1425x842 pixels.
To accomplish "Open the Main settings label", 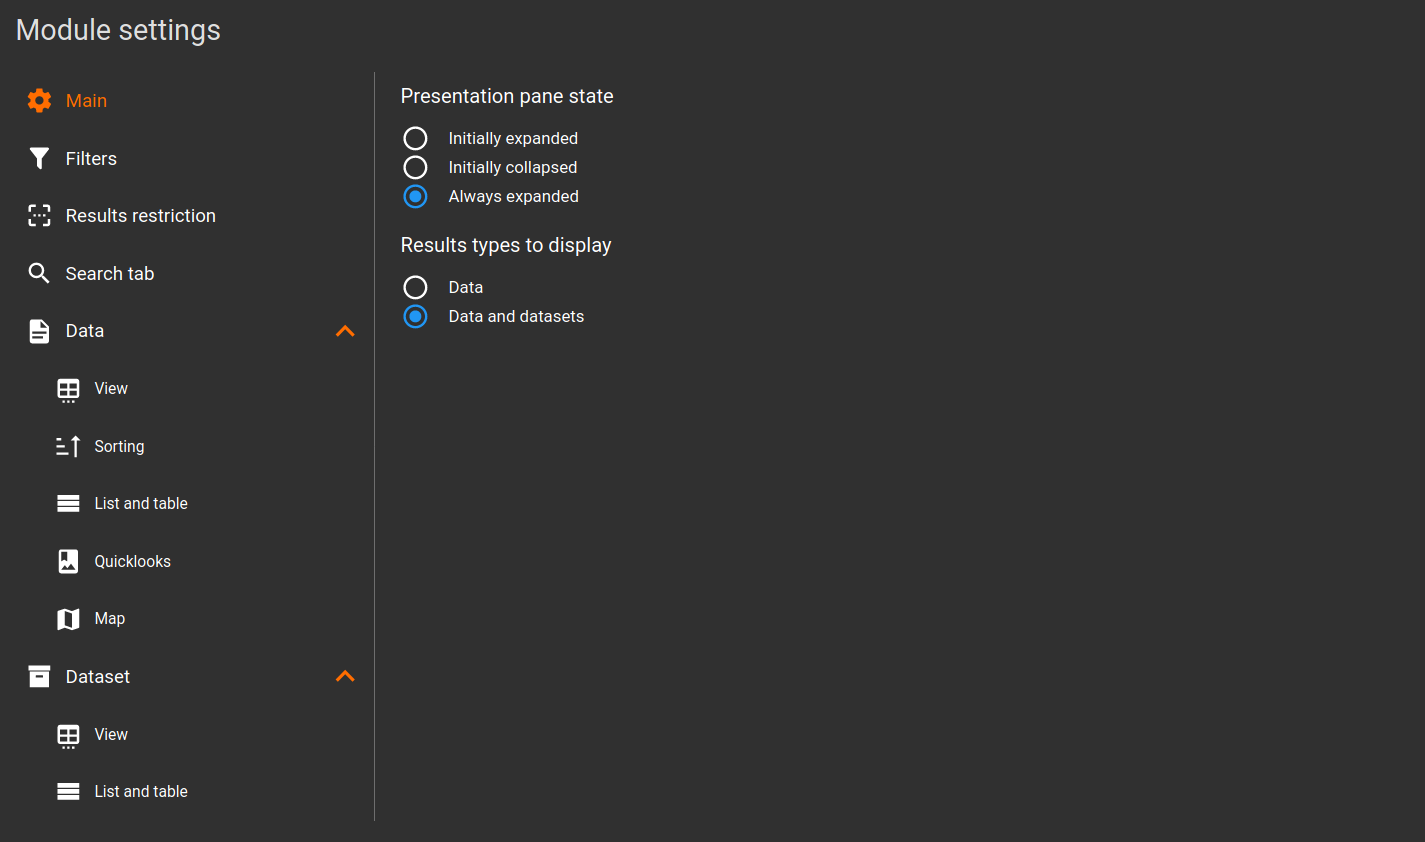I will pyautogui.click(x=86, y=101).
